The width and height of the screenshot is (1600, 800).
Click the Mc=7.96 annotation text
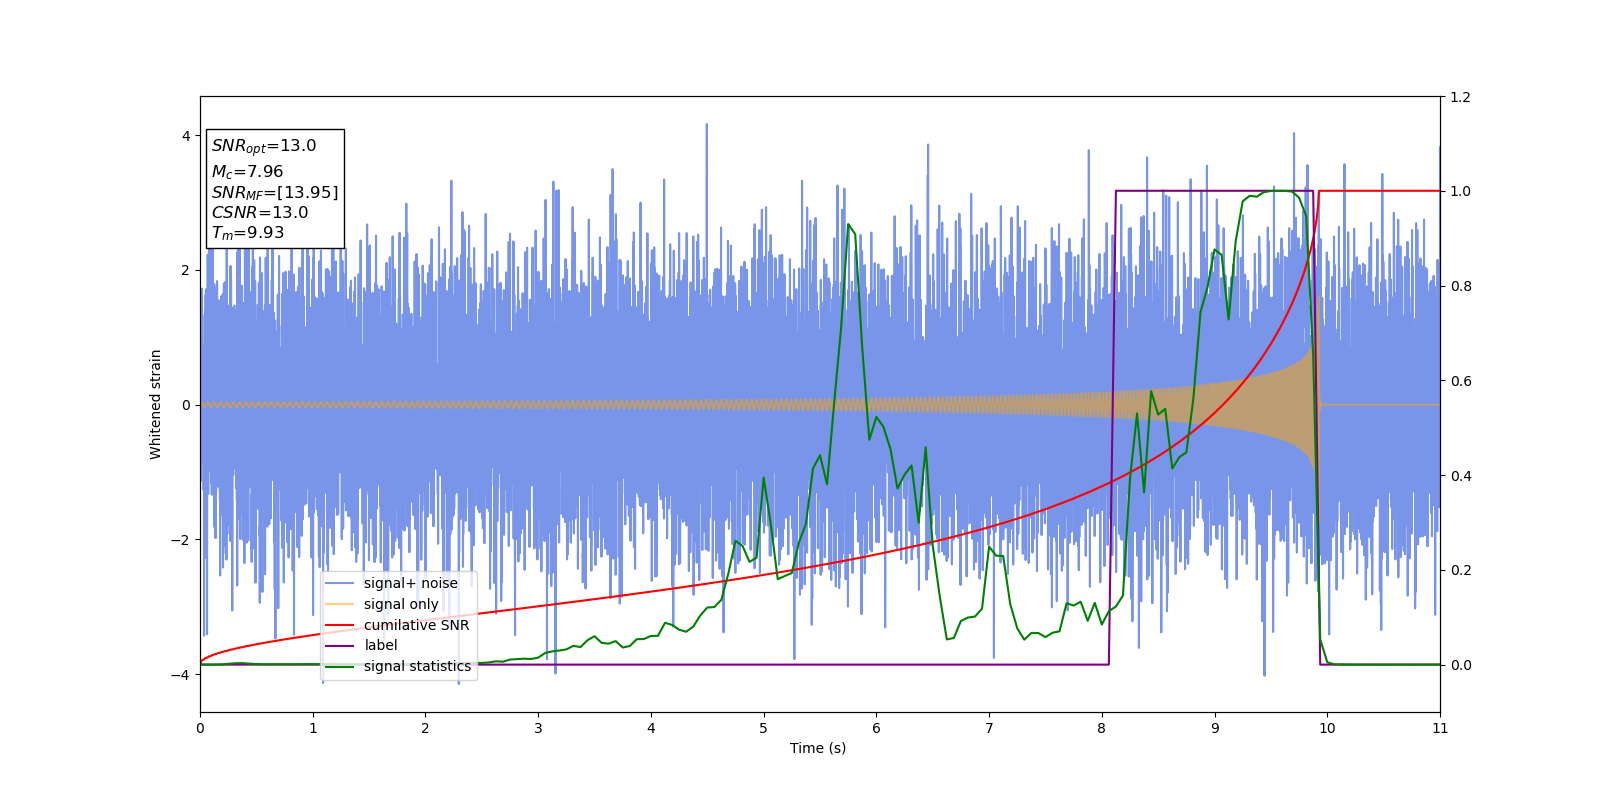(x=247, y=172)
